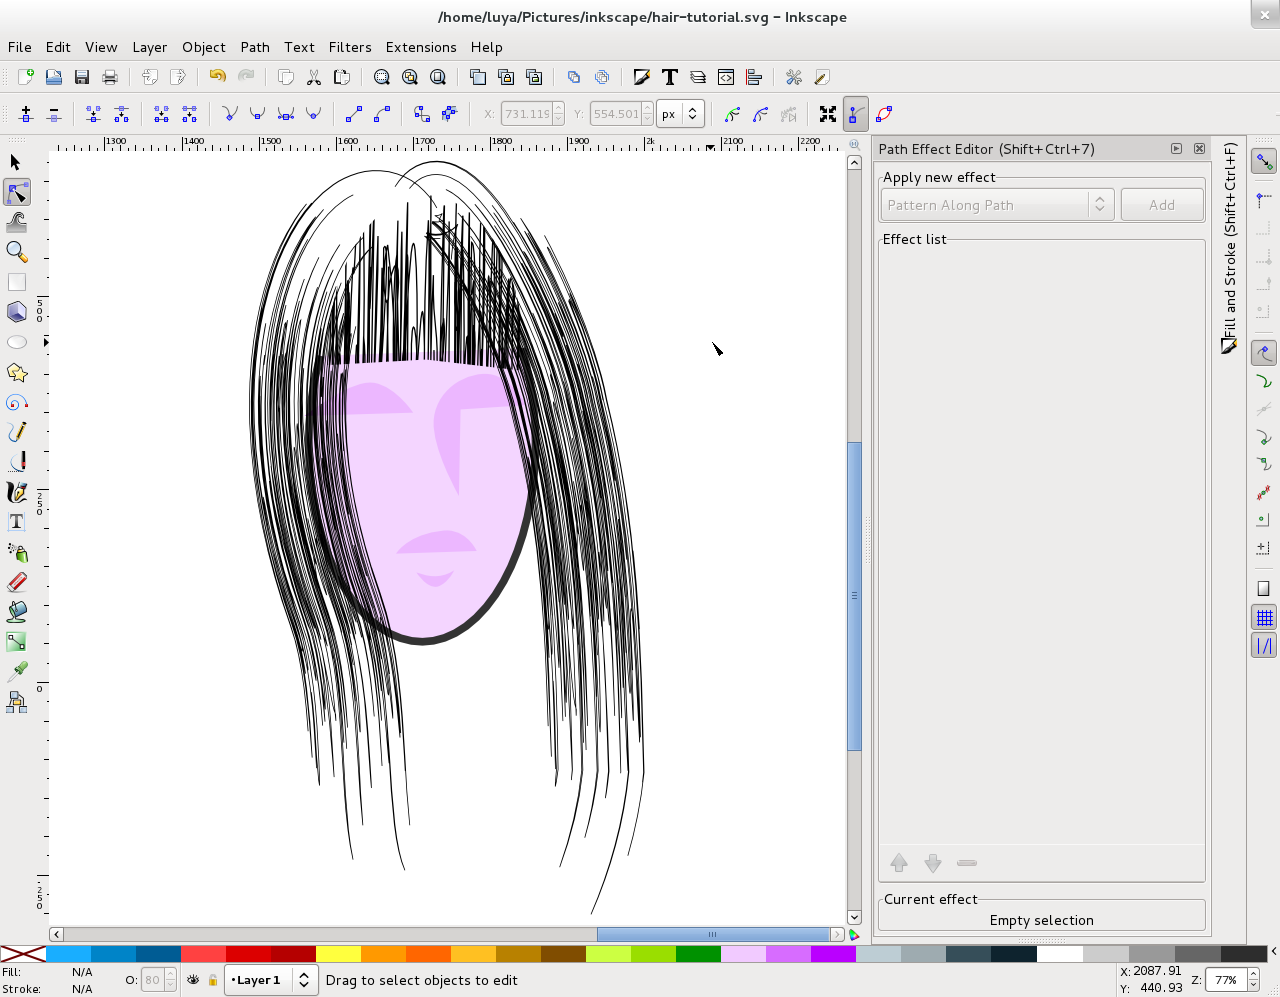This screenshot has height=997, width=1280.
Task: Click the Add effect button
Action: 1161,205
